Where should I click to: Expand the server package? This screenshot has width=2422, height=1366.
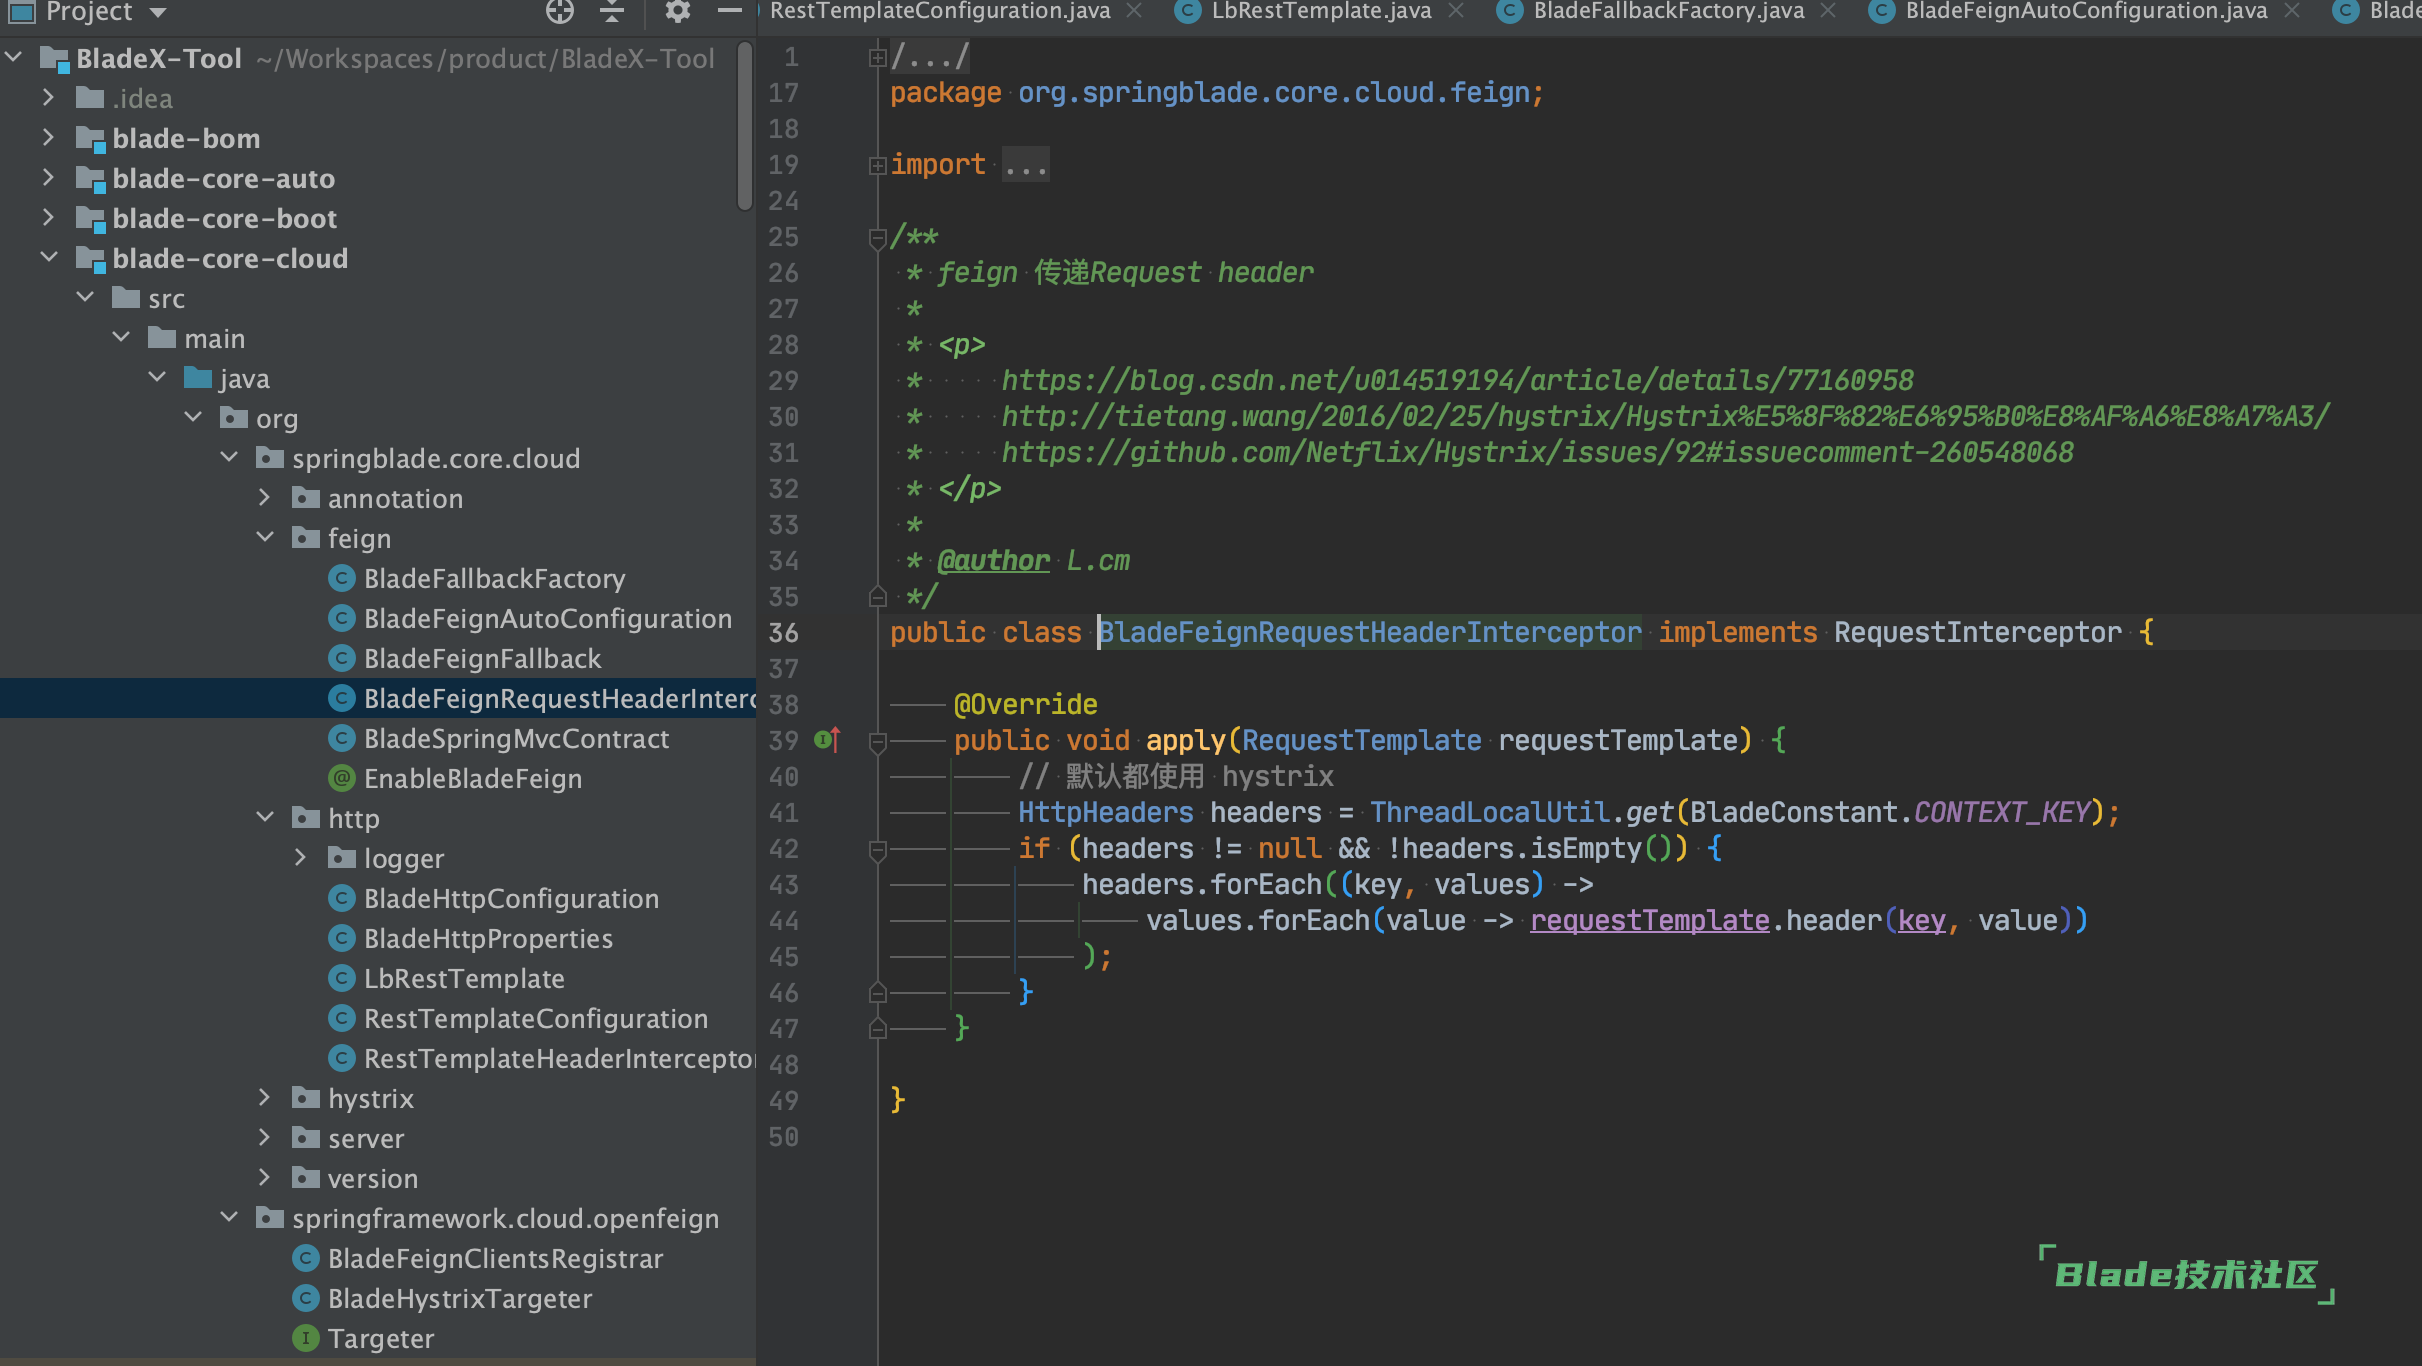(x=265, y=1138)
